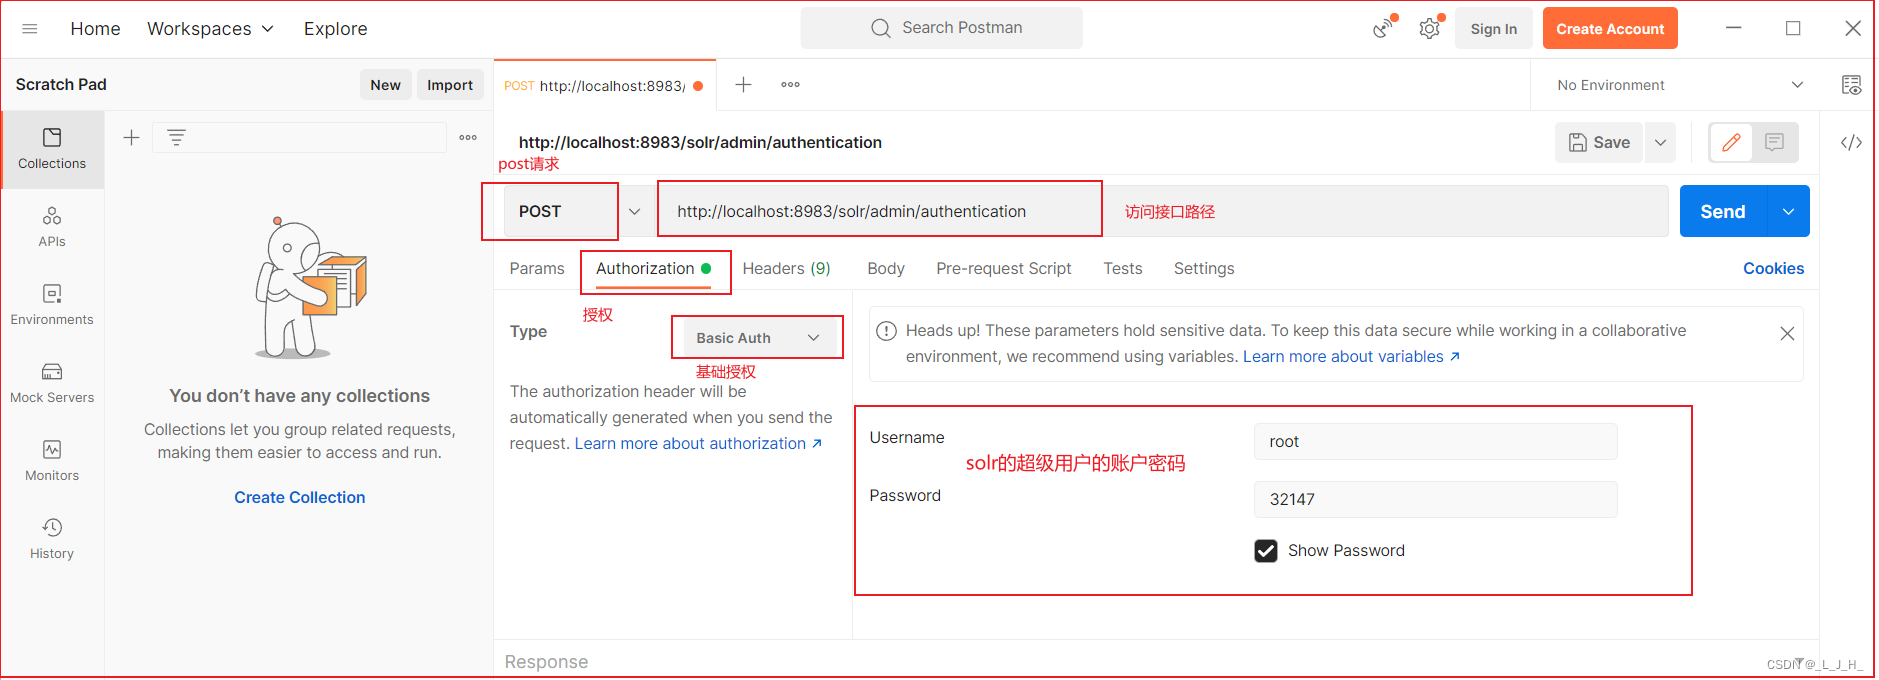Expand the Workspaces dropdown
The height and width of the screenshot is (680, 1879).
click(210, 29)
